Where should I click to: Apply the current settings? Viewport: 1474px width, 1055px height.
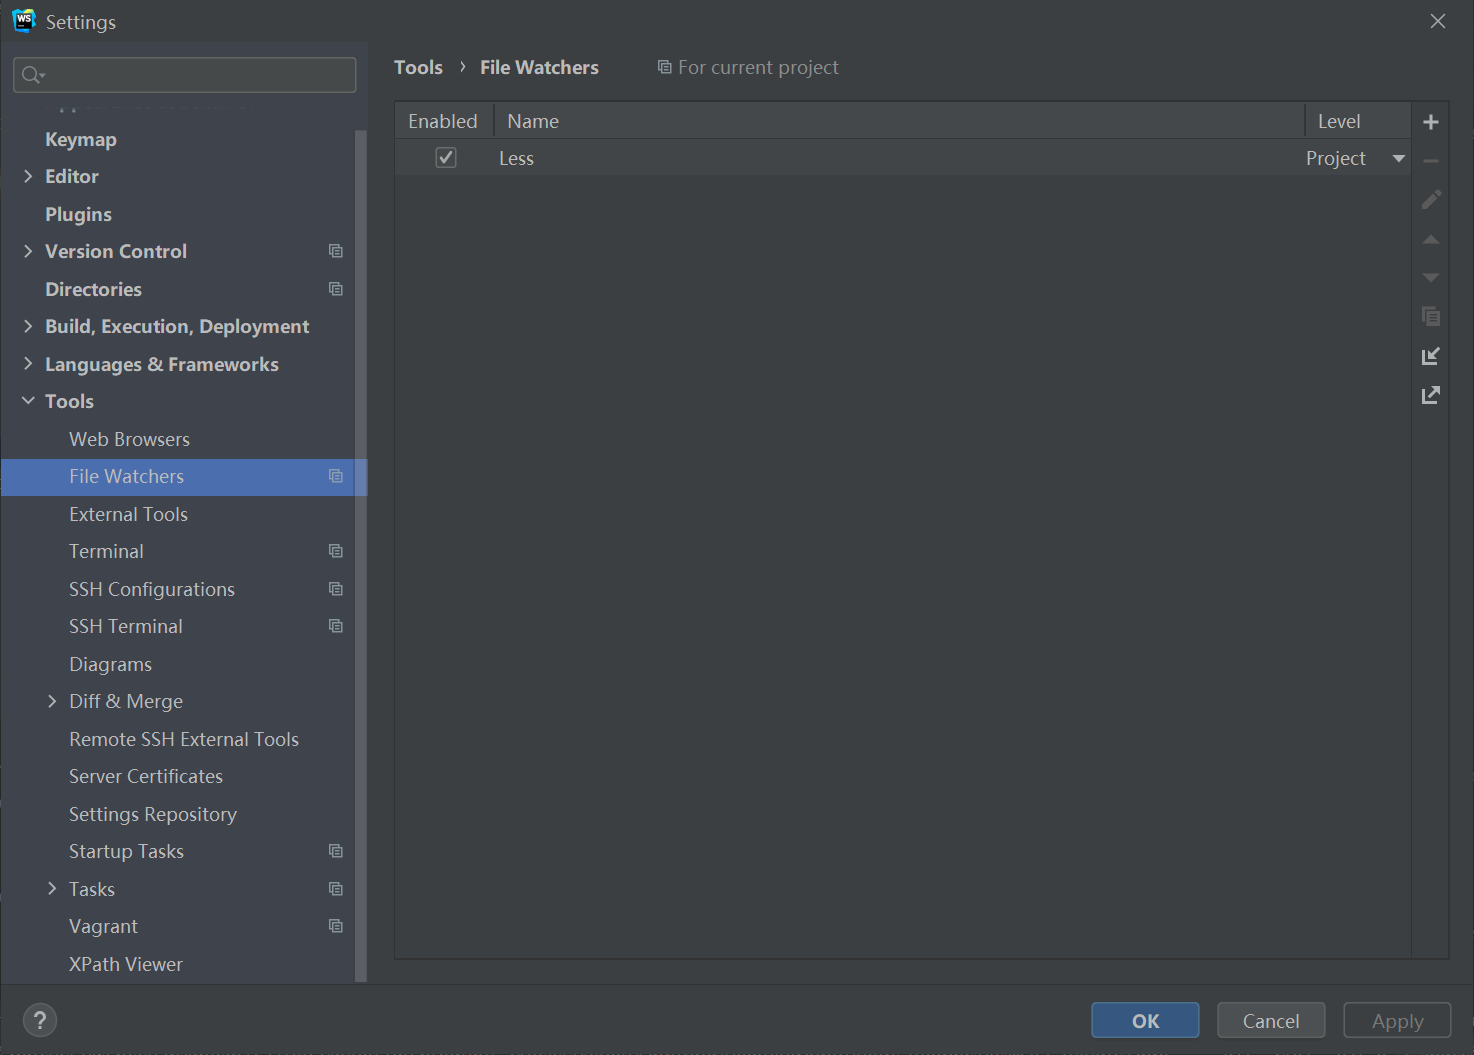point(1396,1020)
